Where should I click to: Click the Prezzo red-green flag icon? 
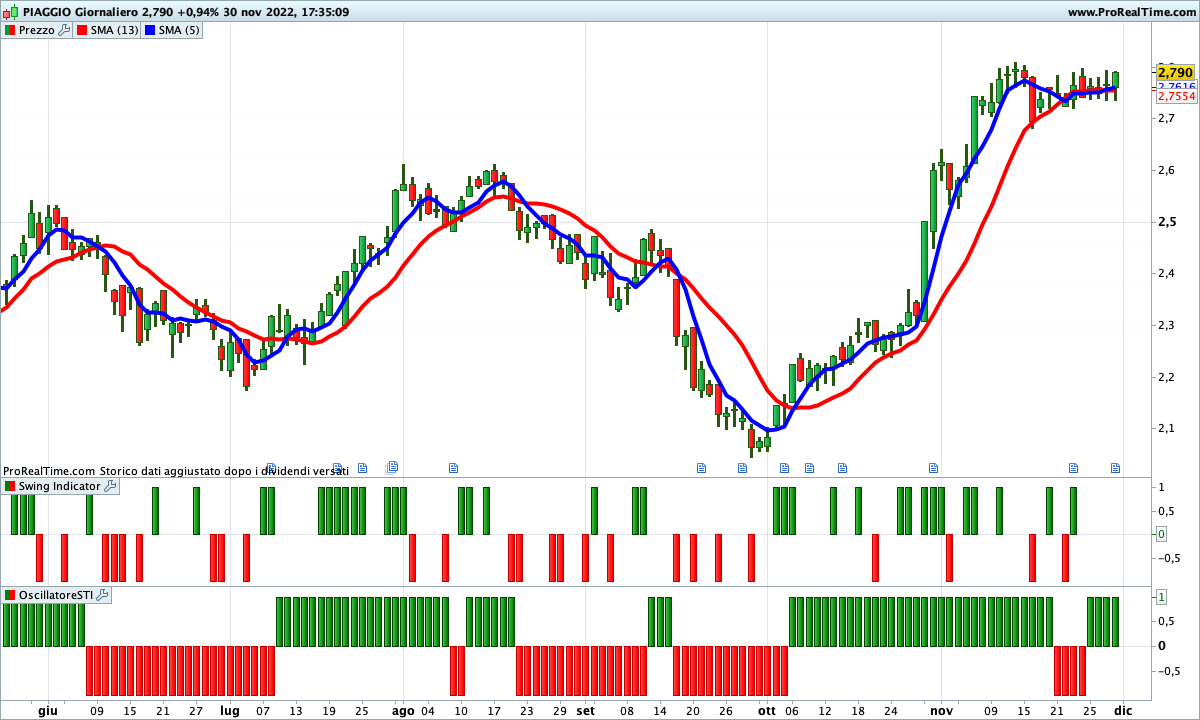tap(10, 31)
